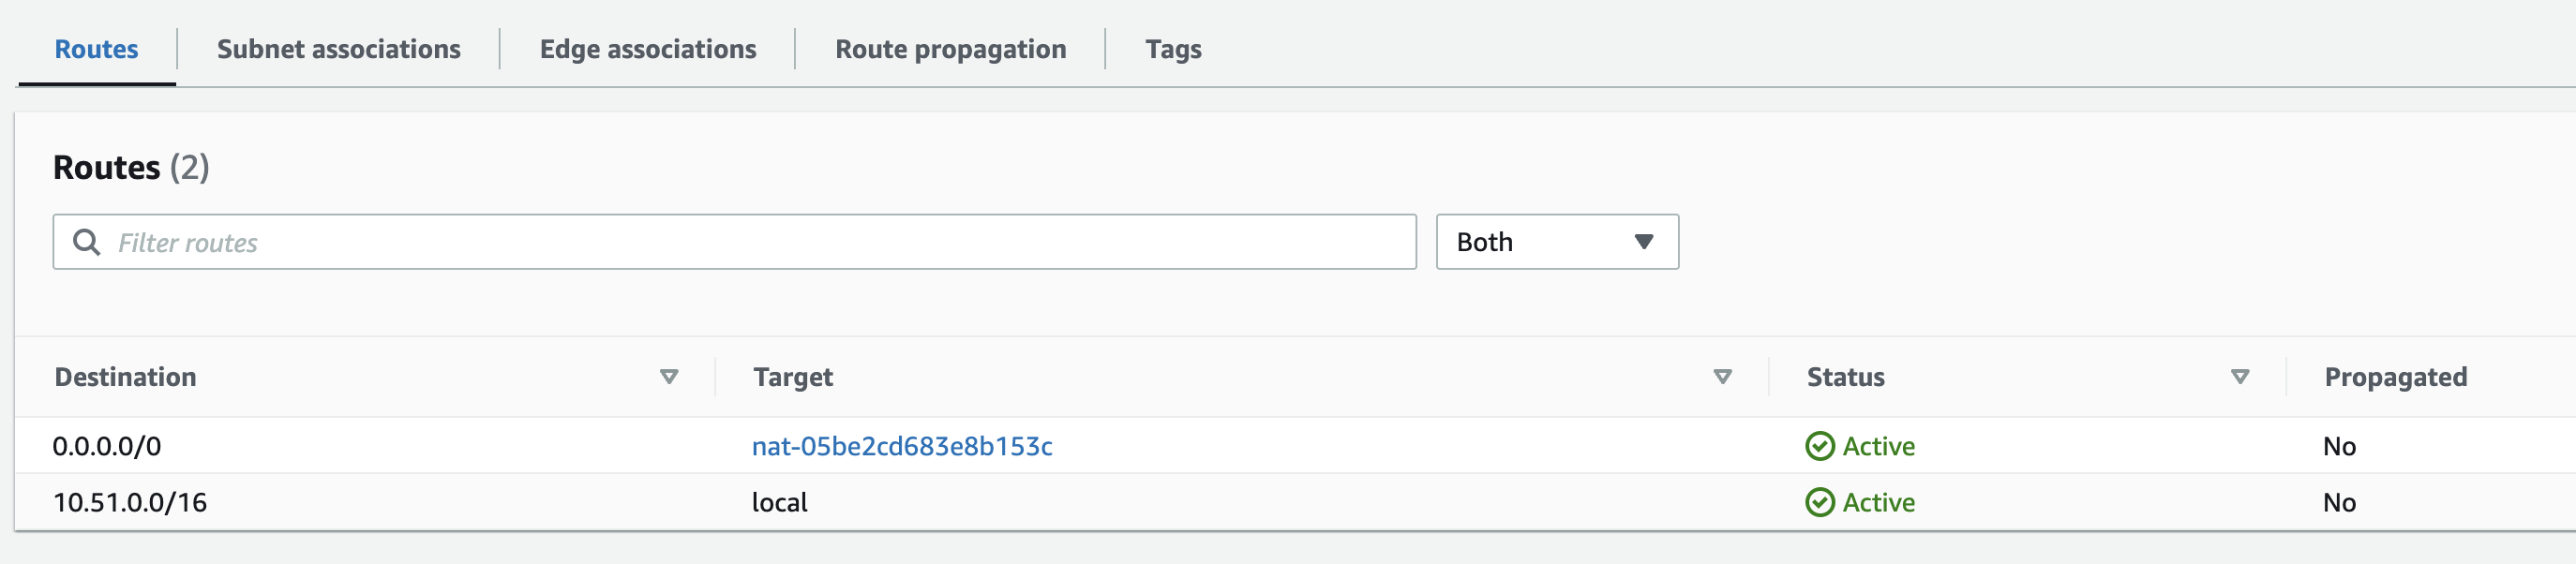Click the green Active status icon for 0.0.0.0/0
2576x564 pixels.
pyautogui.click(x=1821, y=446)
